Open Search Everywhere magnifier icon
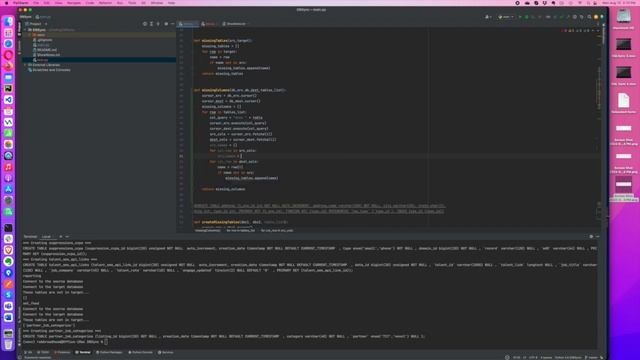 [x=589, y=17]
